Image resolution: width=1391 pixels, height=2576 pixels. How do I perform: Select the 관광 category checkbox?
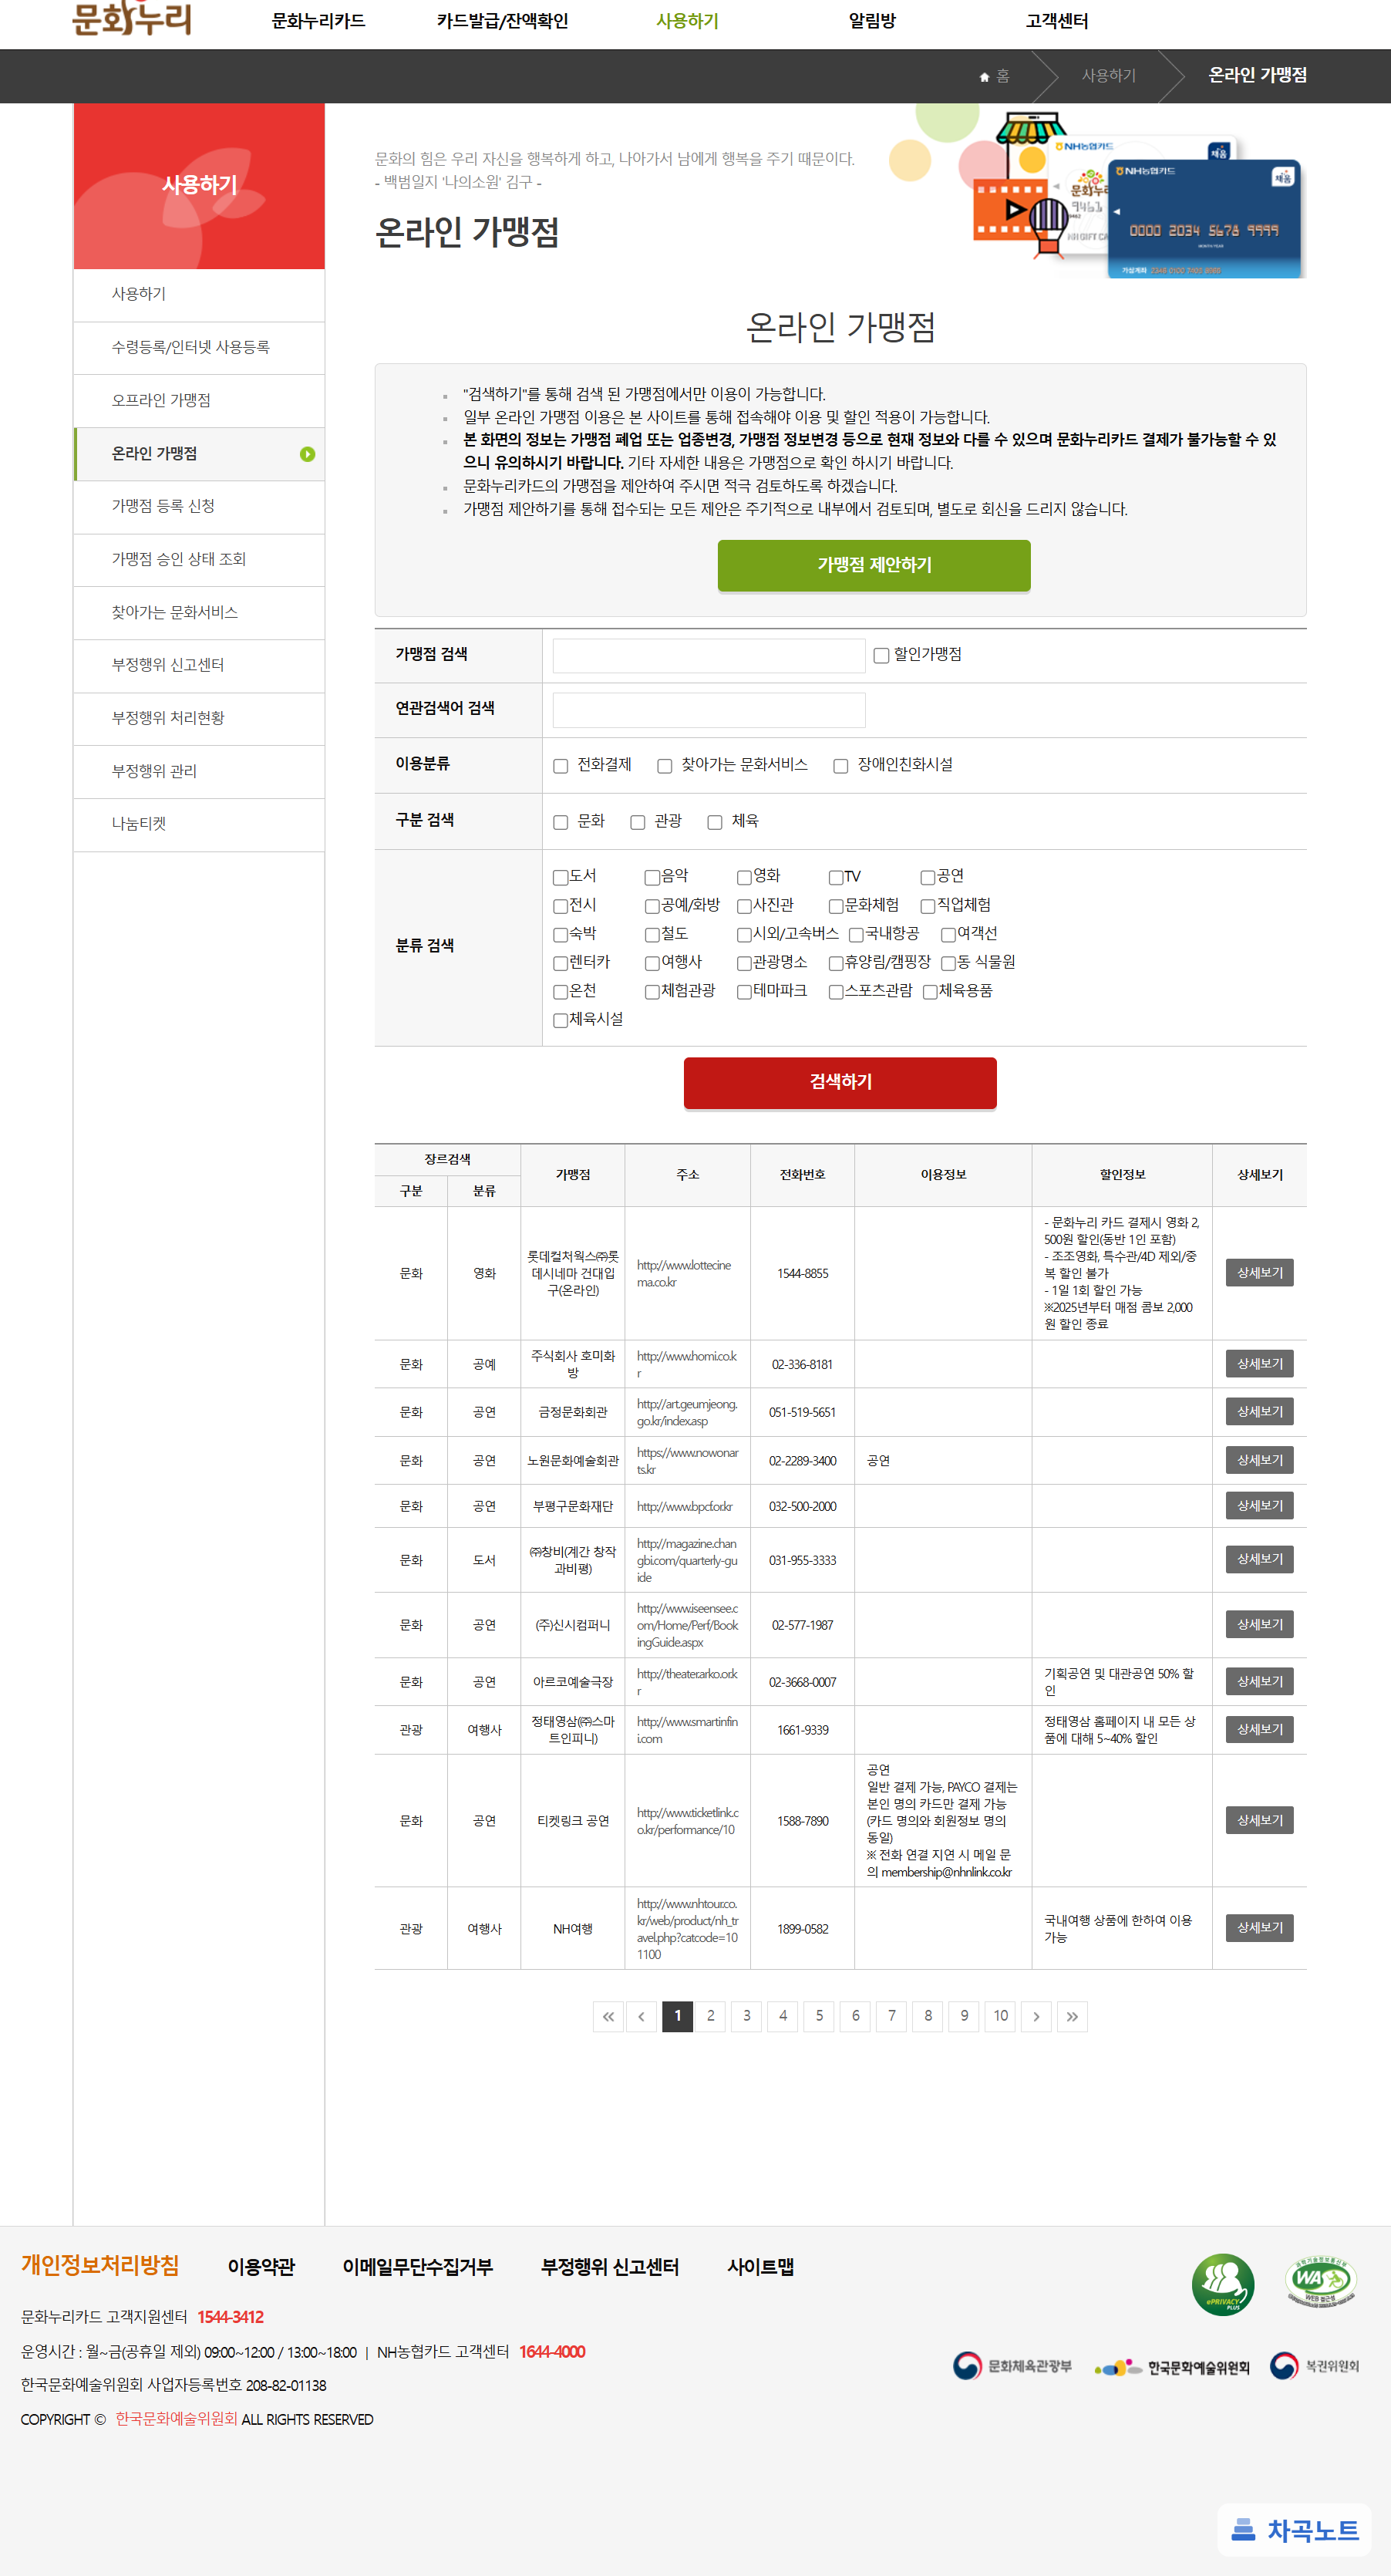pyautogui.click(x=637, y=822)
